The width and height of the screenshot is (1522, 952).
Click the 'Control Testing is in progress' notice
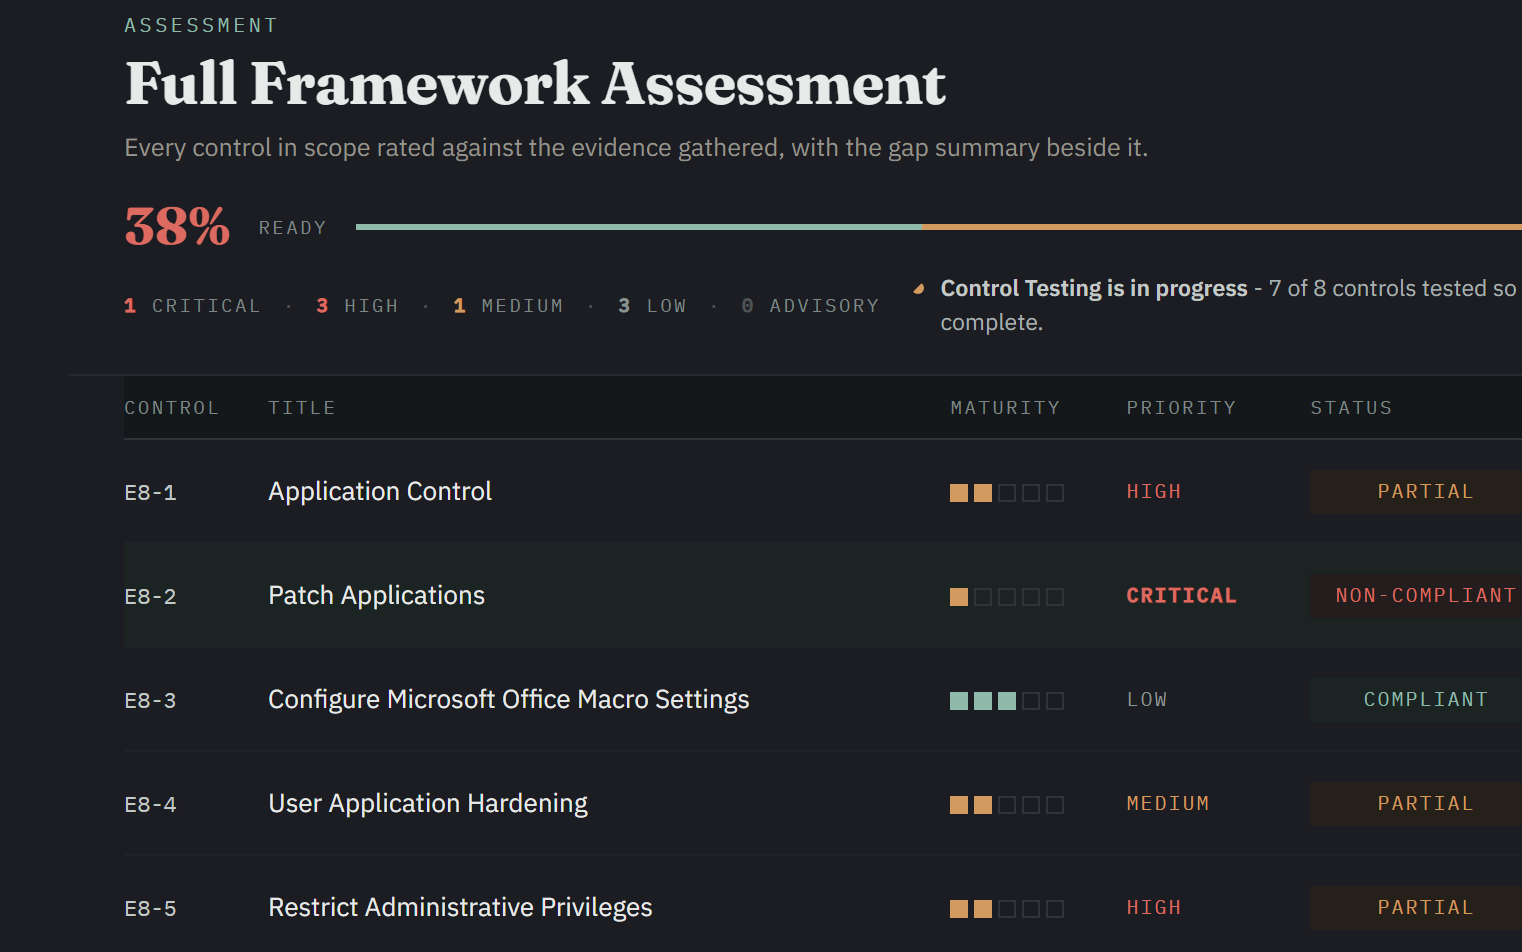(x=1228, y=305)
